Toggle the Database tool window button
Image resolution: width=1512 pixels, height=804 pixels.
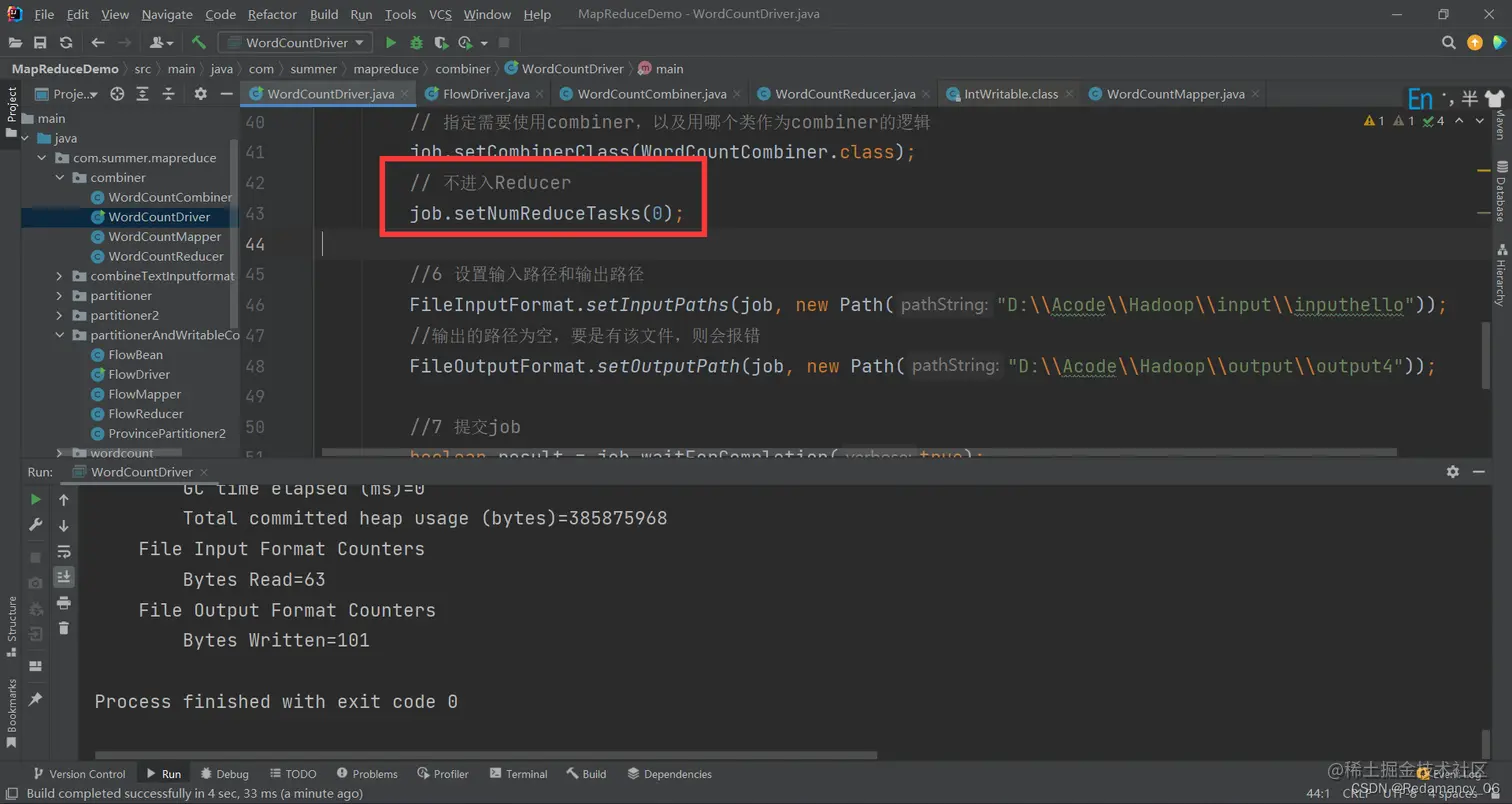click(1501, 192)
